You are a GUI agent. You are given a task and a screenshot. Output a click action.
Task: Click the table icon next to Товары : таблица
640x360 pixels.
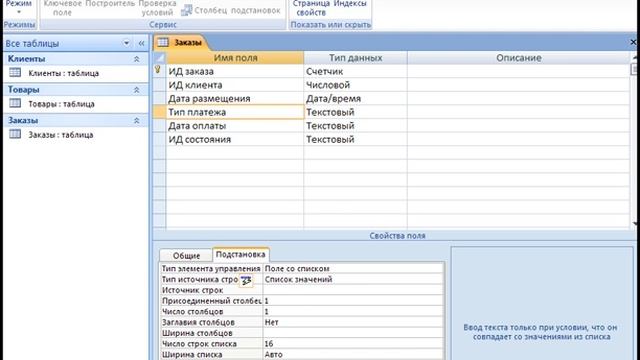[x=15, y=103]
